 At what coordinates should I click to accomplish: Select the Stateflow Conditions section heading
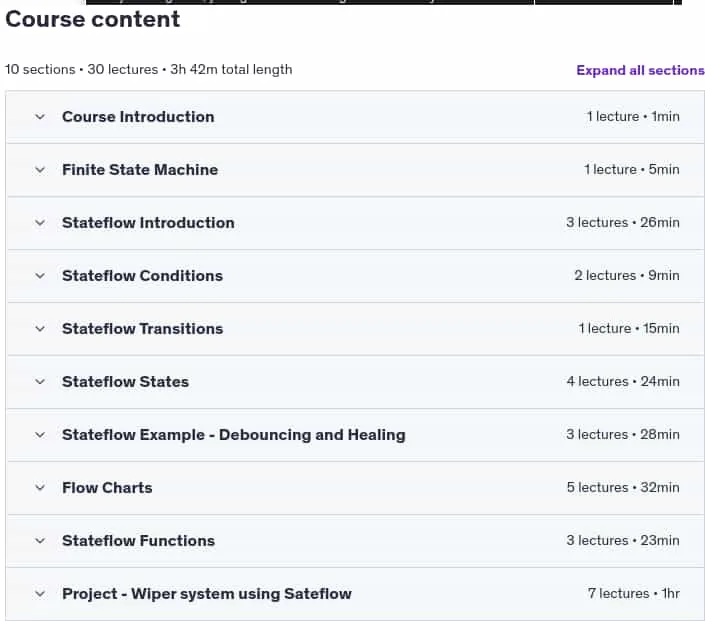click(x=142, y=276)
